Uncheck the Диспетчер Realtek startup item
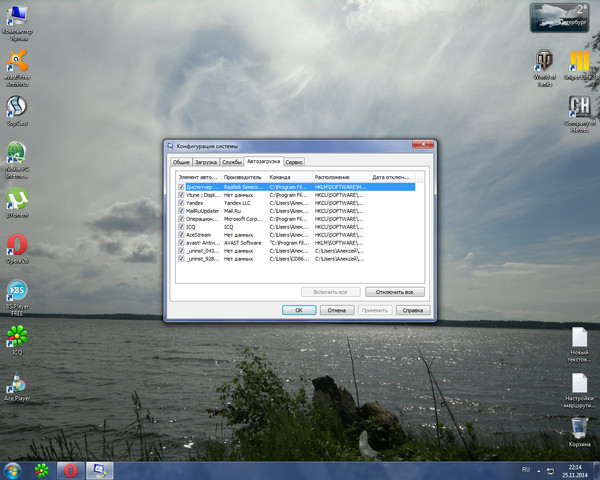 coord(181,187)
